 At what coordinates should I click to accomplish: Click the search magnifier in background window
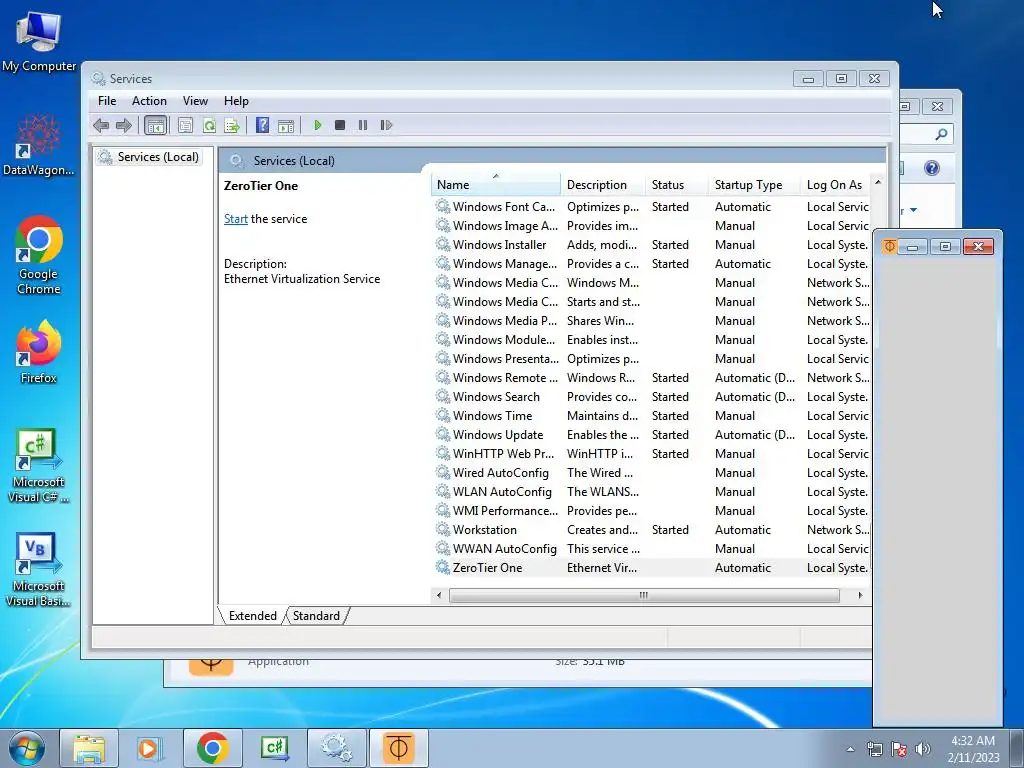click(941, 134)
